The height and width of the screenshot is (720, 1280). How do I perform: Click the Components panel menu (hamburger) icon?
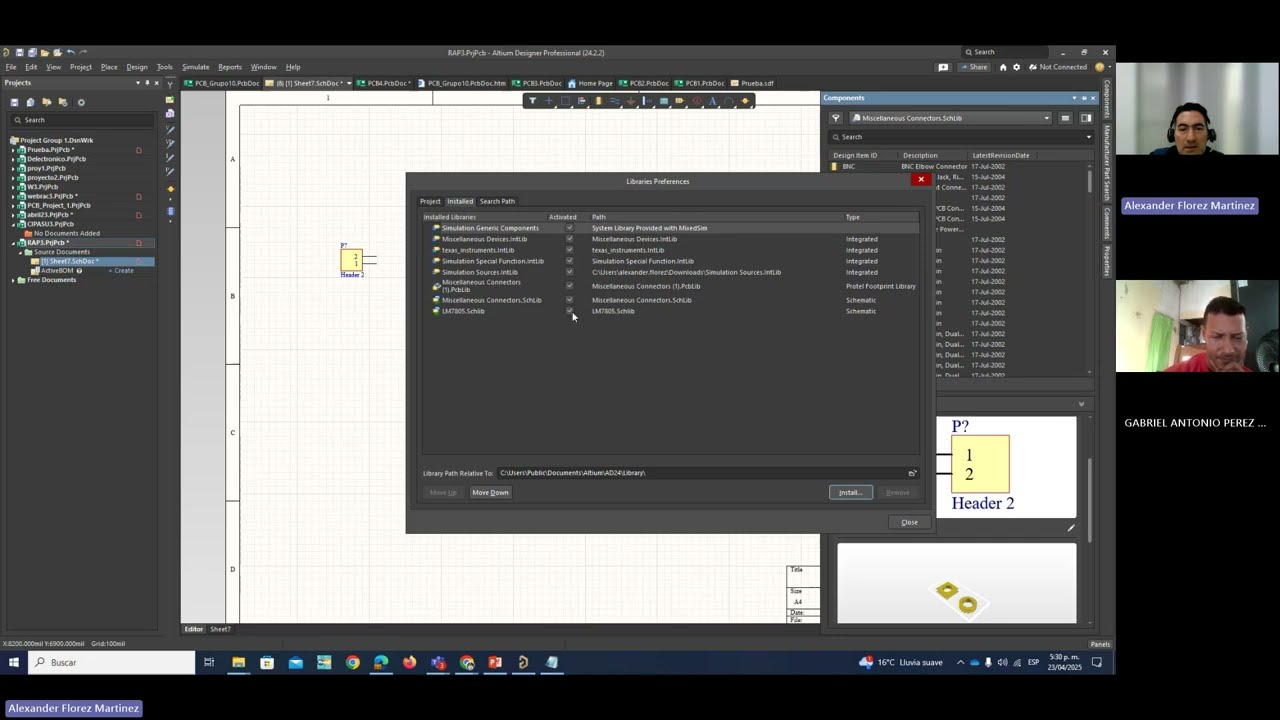click(1065, 118)
